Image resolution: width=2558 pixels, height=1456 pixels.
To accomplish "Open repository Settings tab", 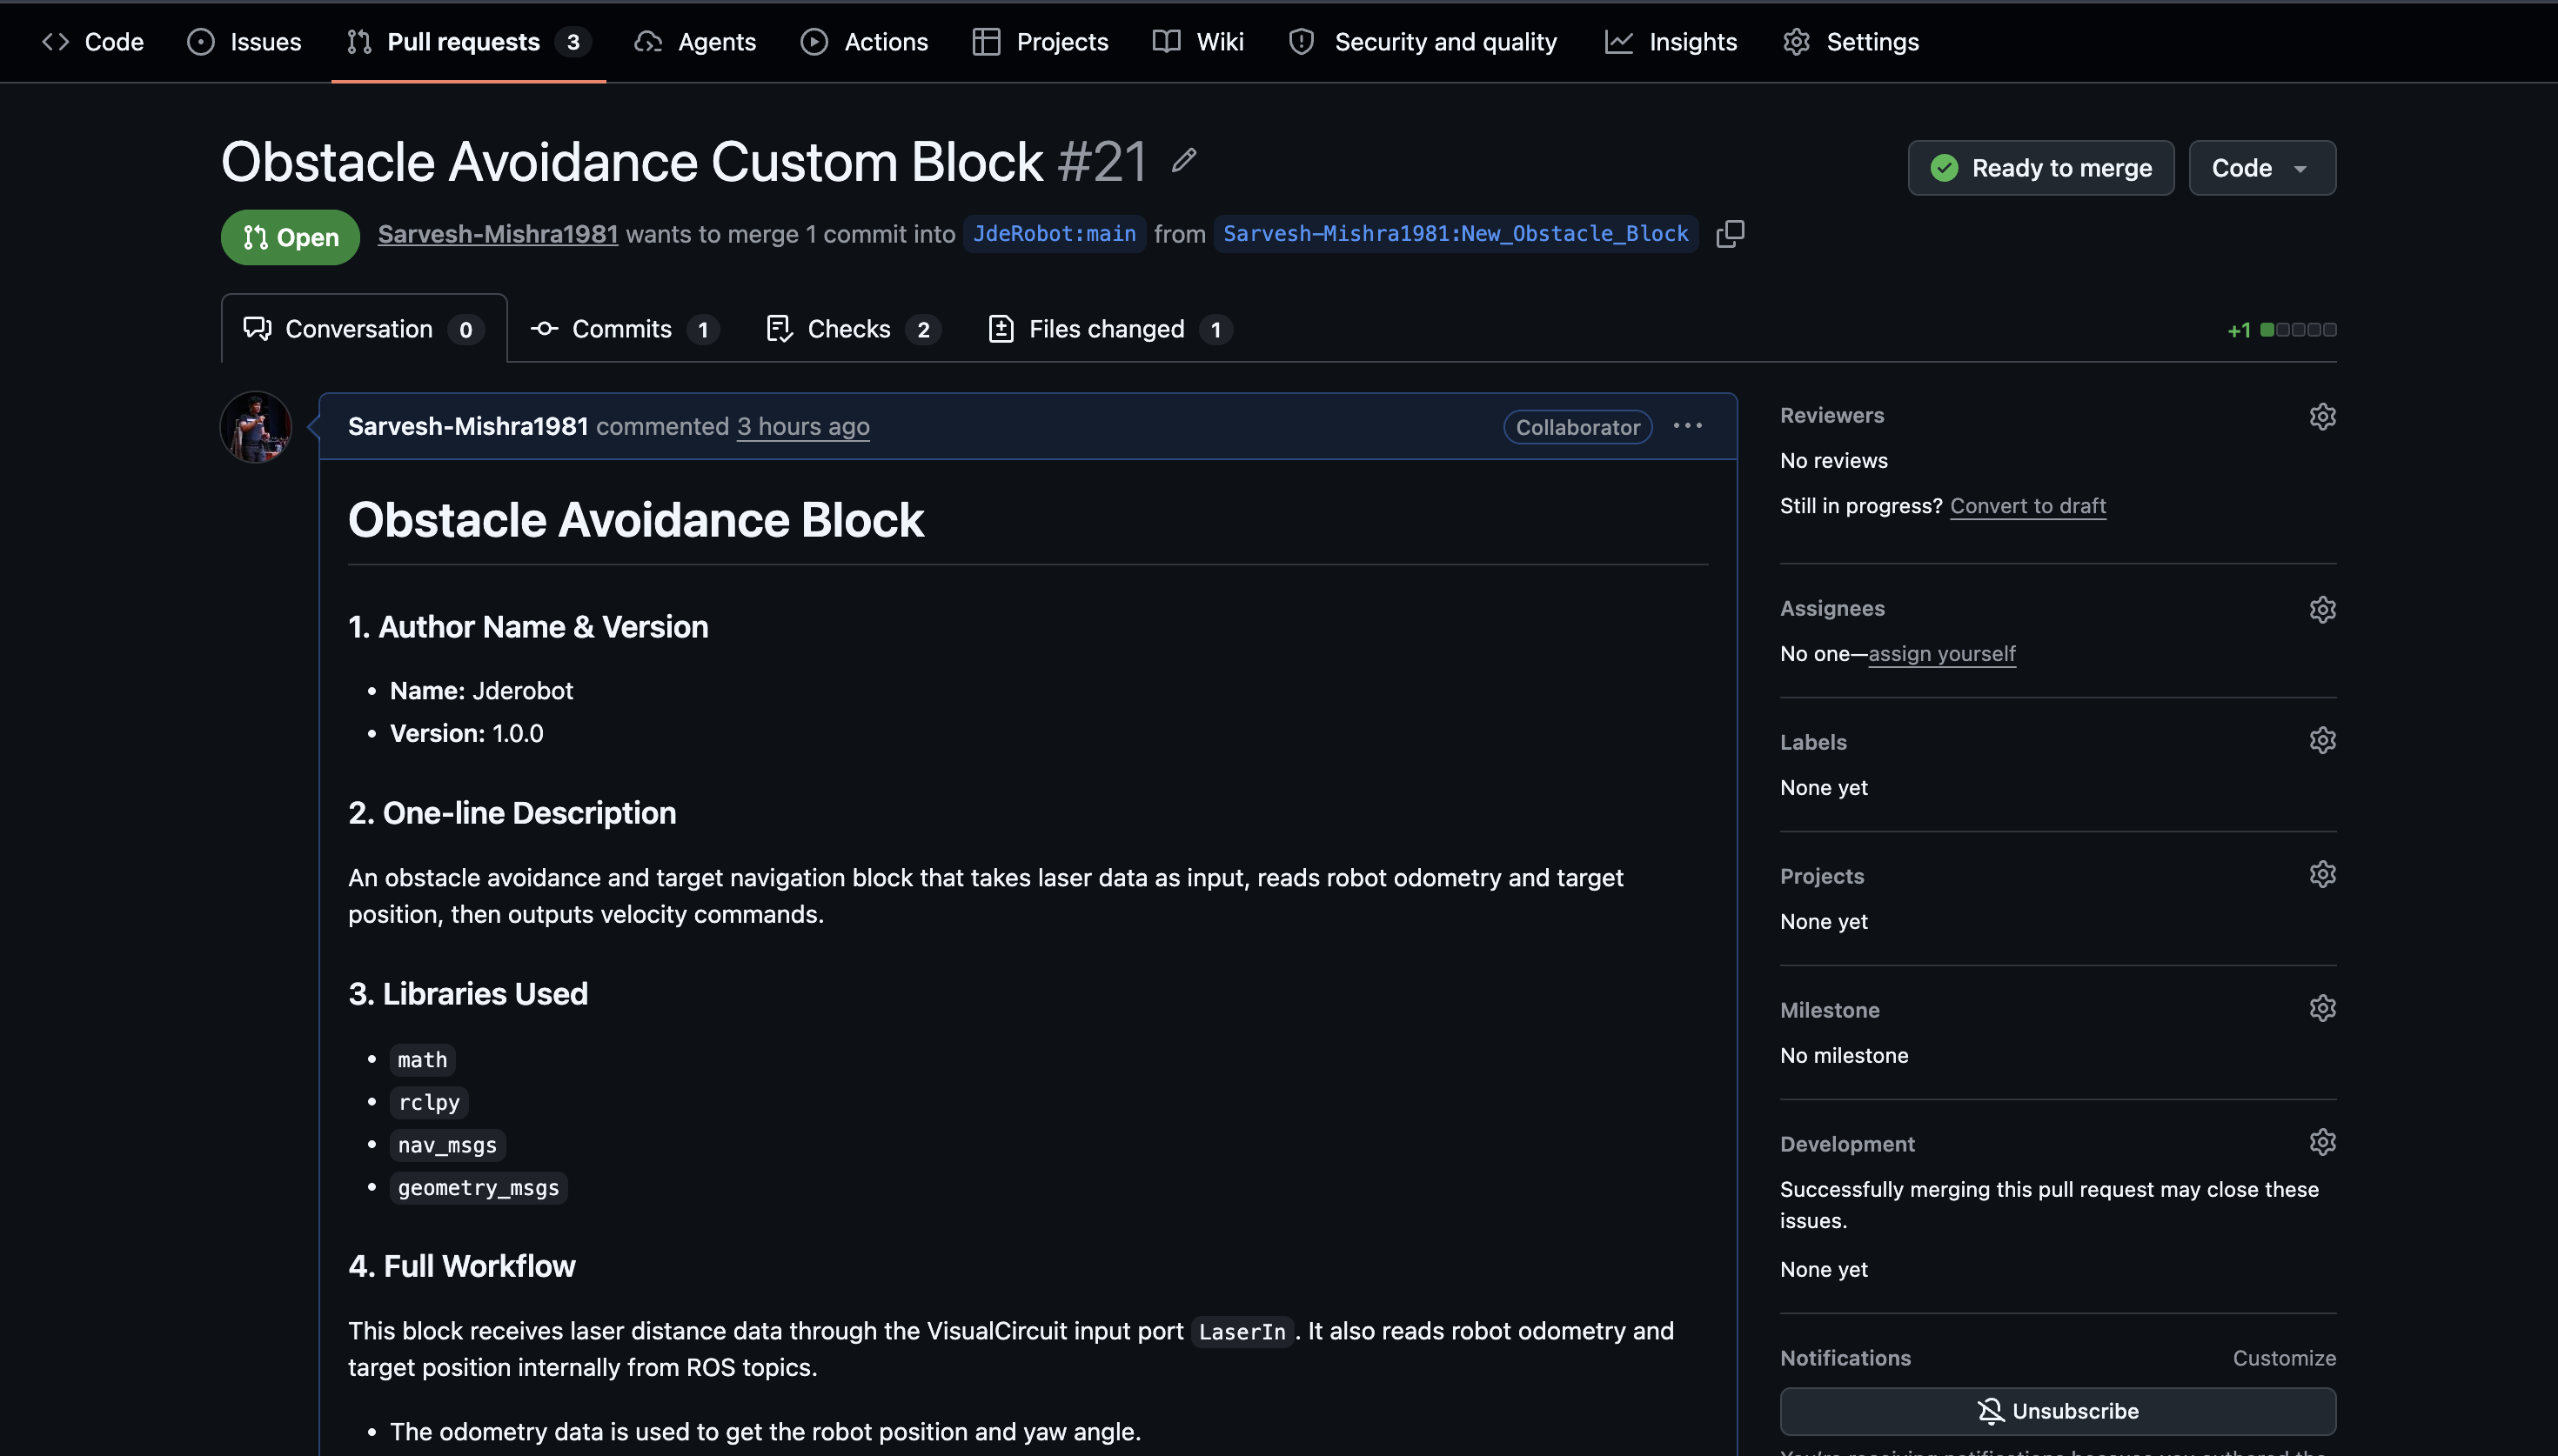I will point(1851,42).
